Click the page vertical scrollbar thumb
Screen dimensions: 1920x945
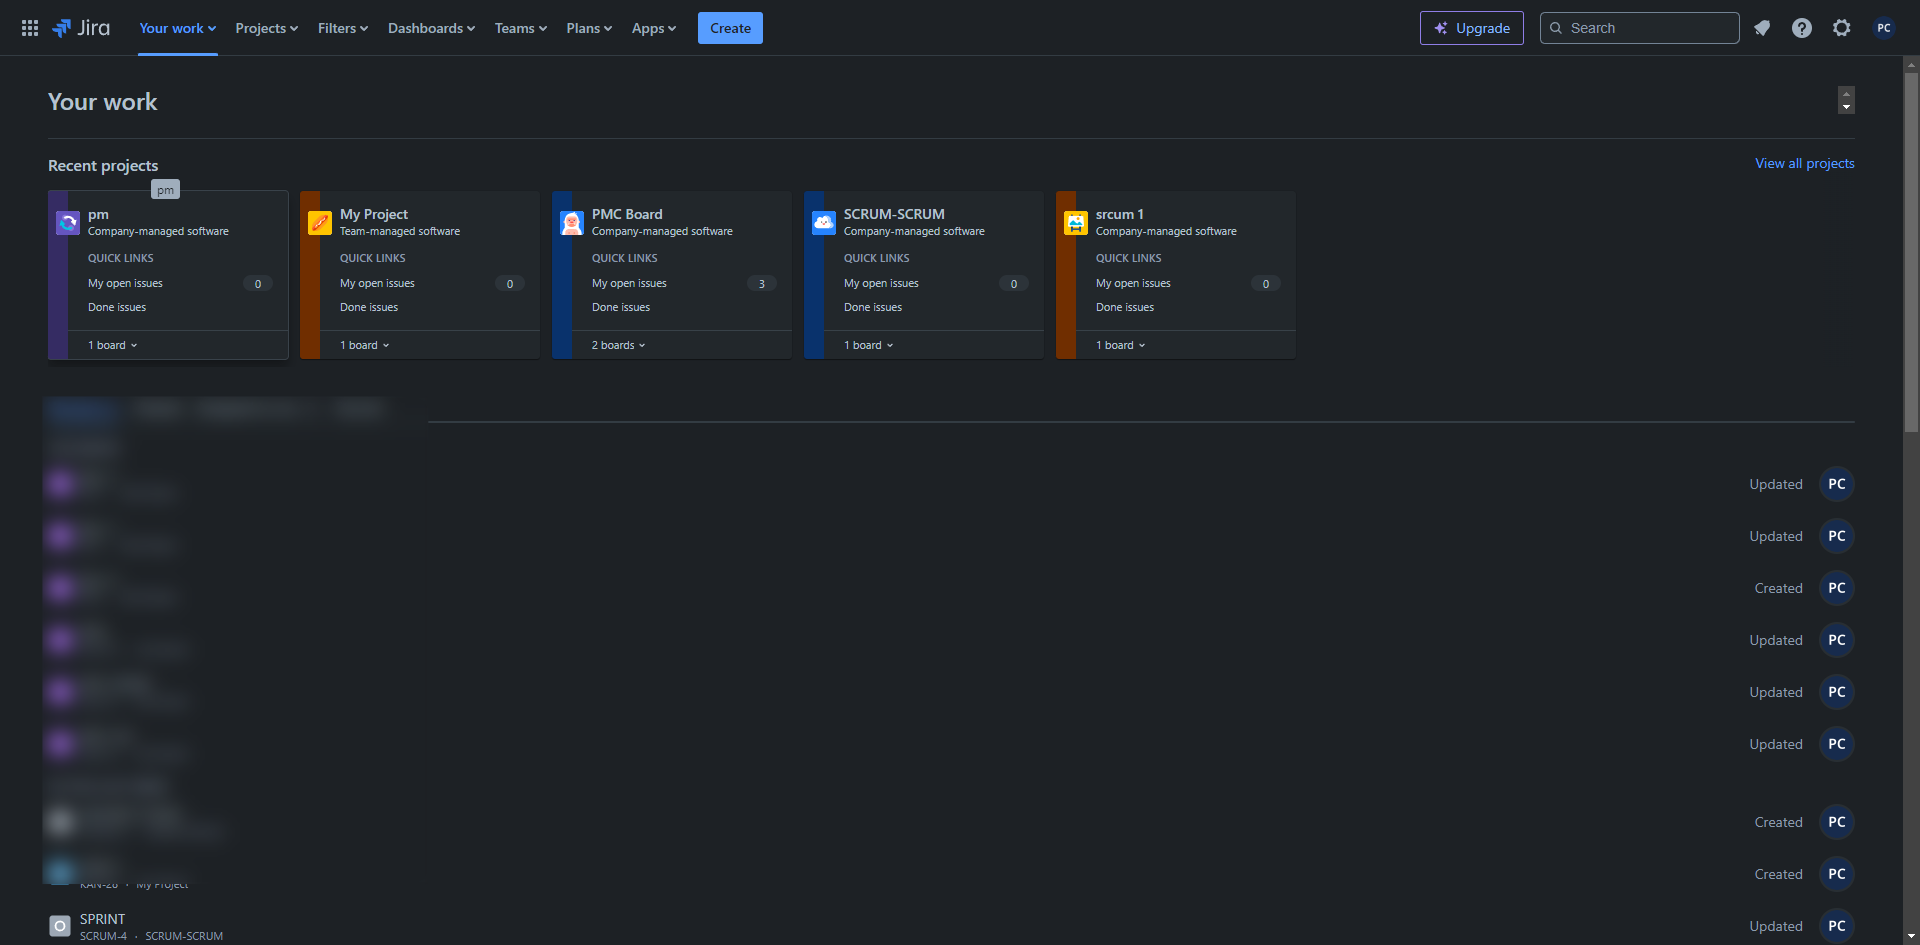tap(1911, 251)
